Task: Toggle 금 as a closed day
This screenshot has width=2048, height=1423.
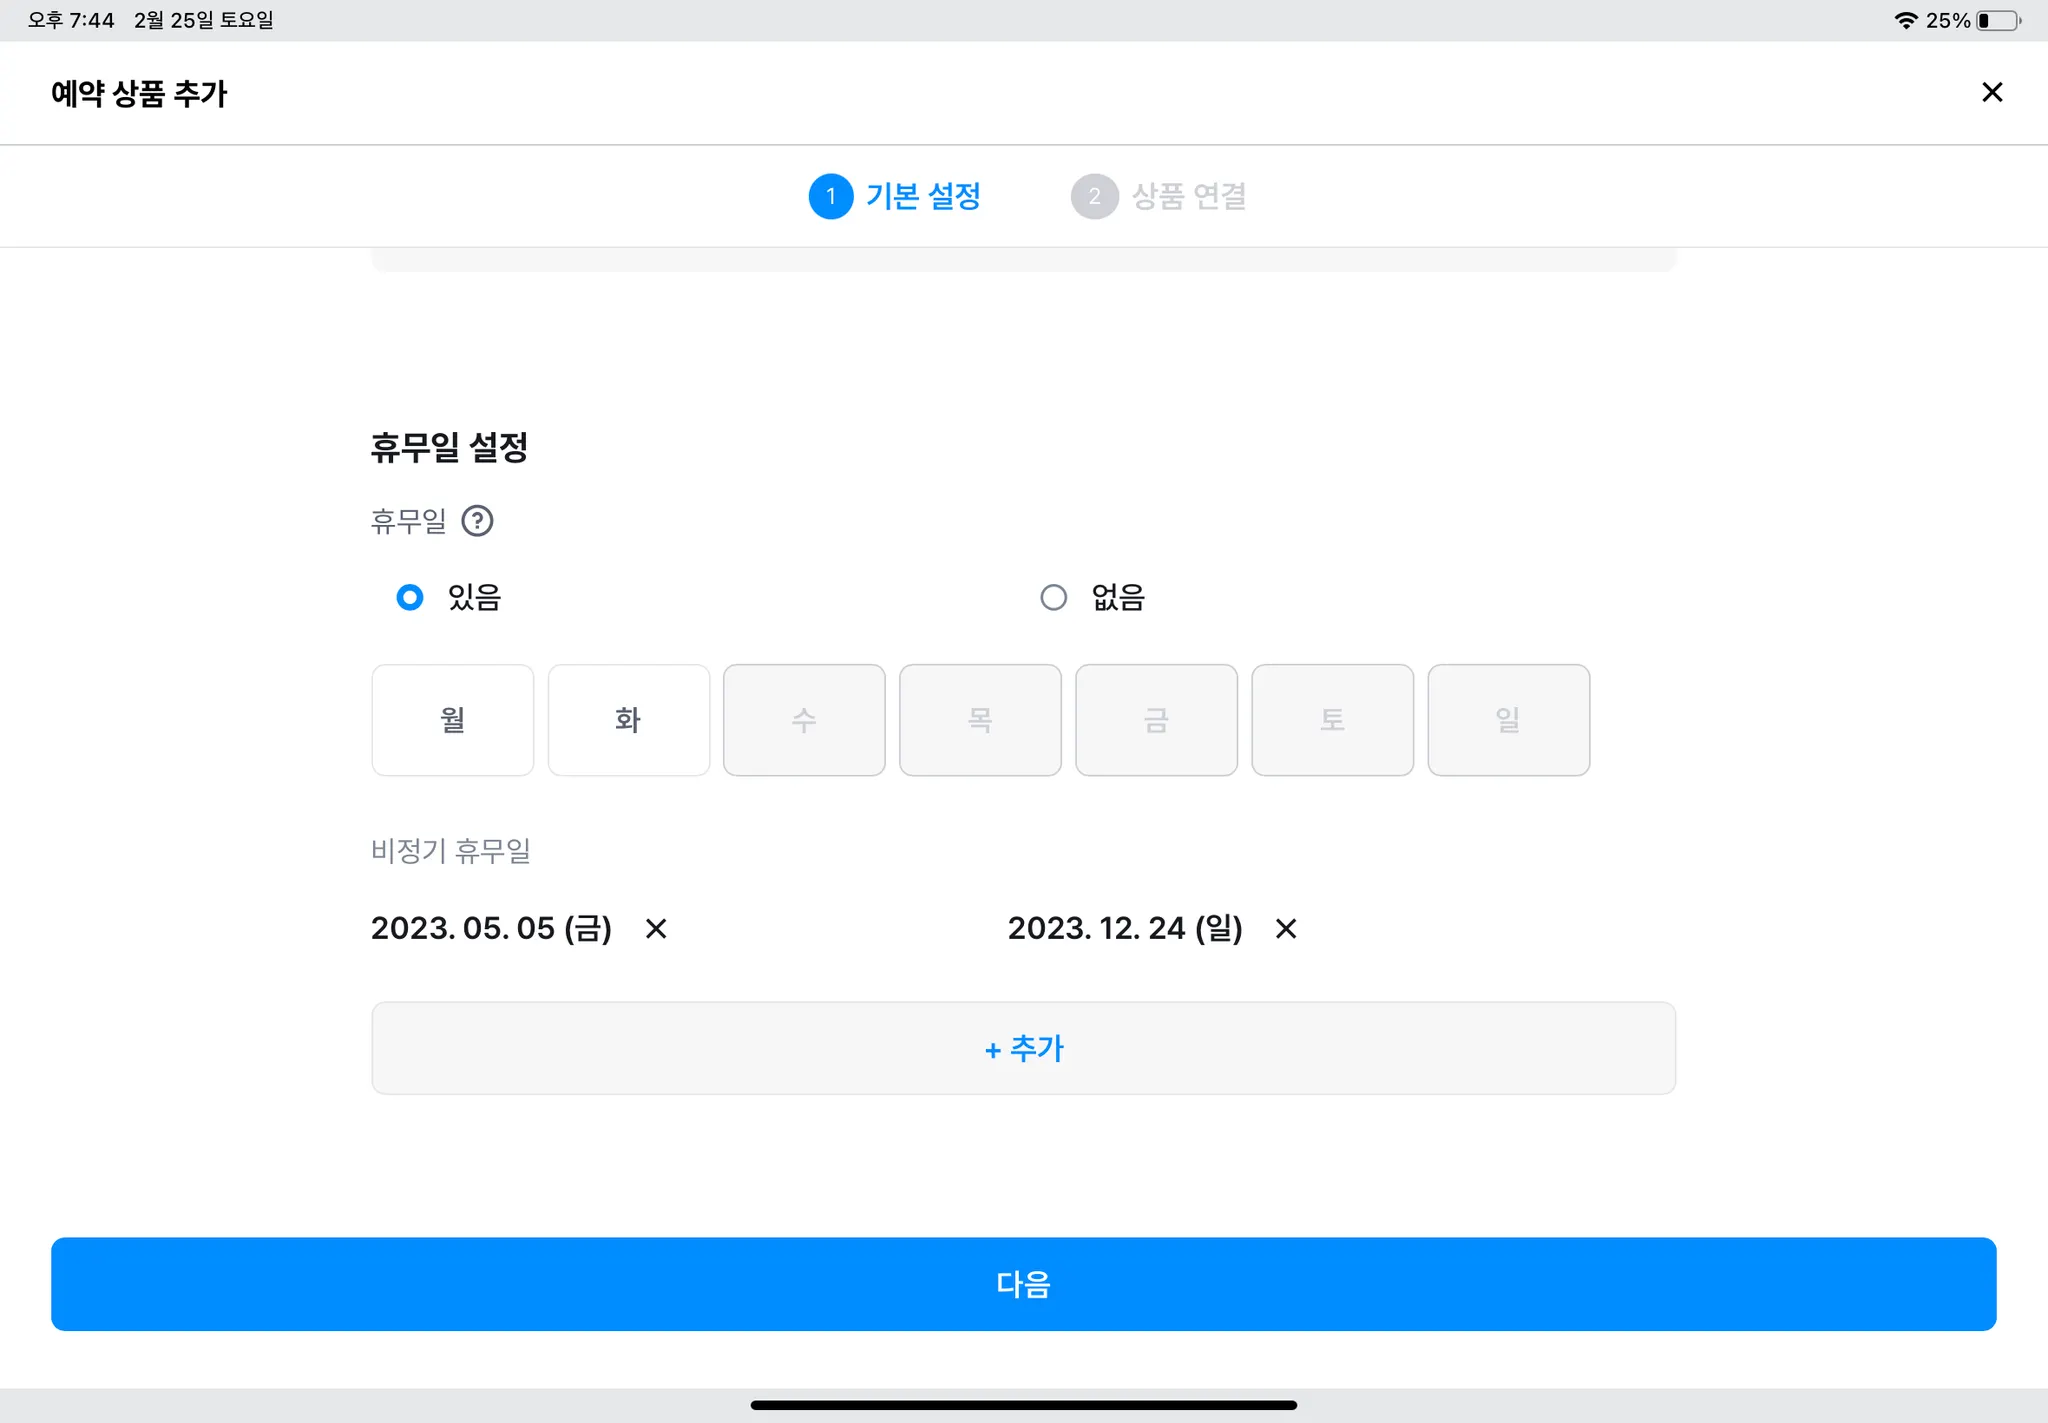Action: (1156, 720)
